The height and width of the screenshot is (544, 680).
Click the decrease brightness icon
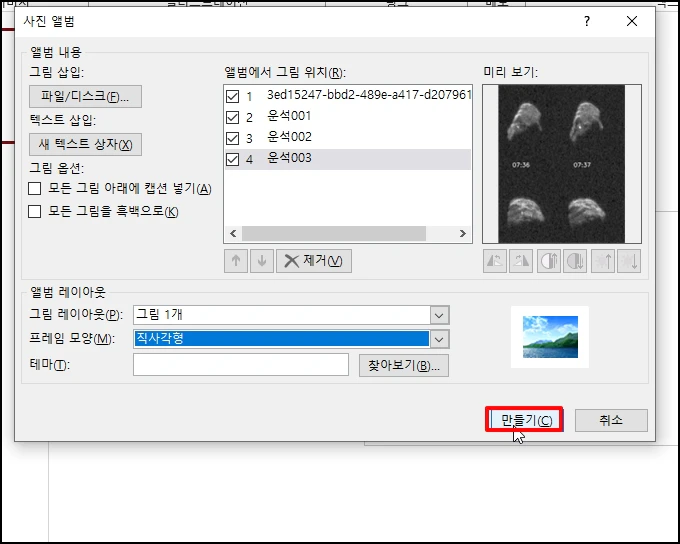(x=629, y=261)
